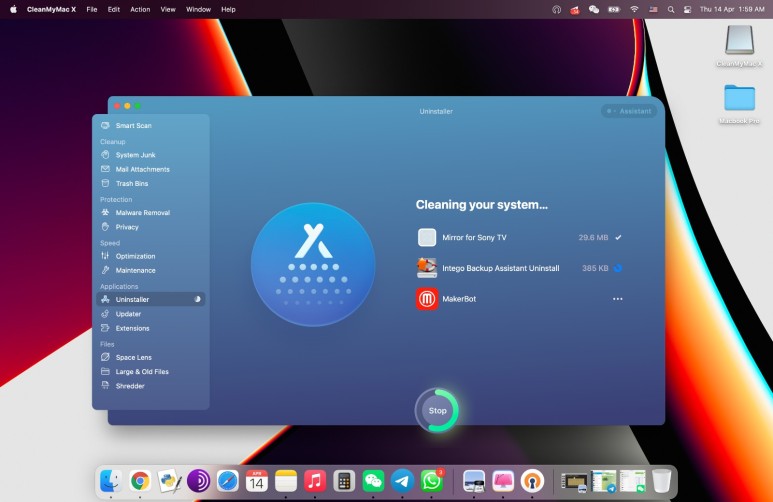Open the Apple menu
This screenshot has width=773, height=502.
point(13,9)
